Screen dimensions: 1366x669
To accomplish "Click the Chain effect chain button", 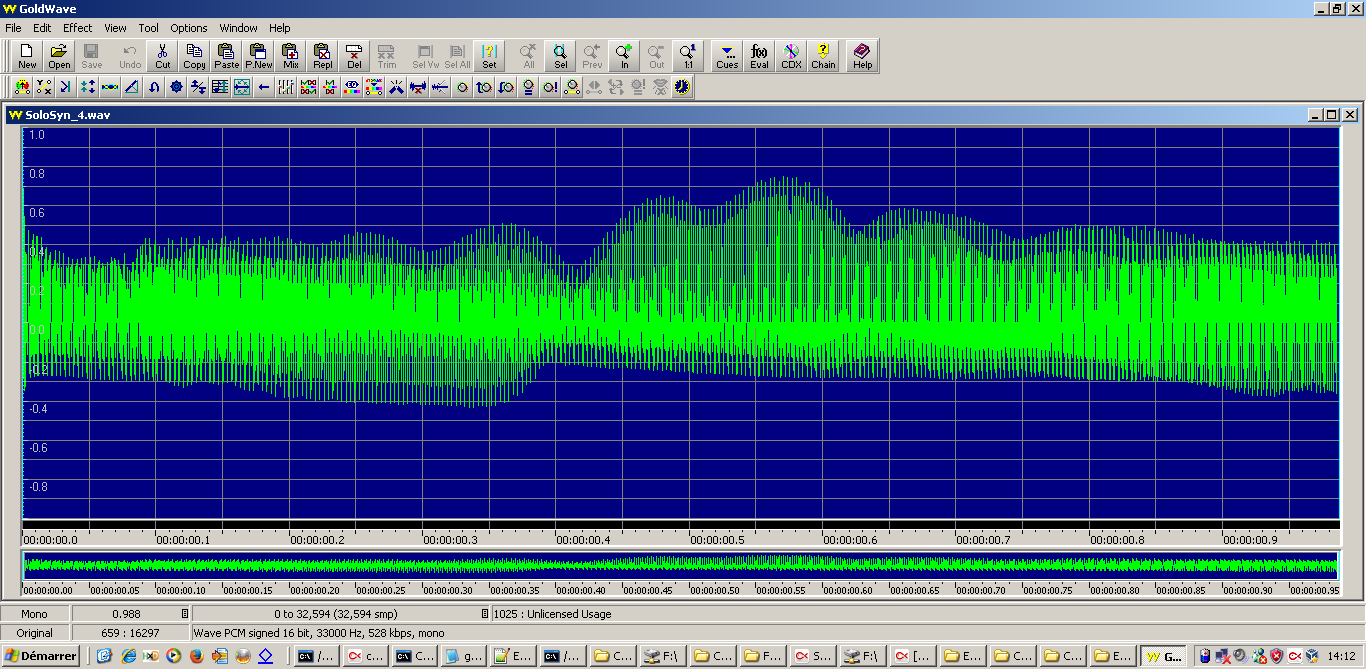I will tap(823, 56).
